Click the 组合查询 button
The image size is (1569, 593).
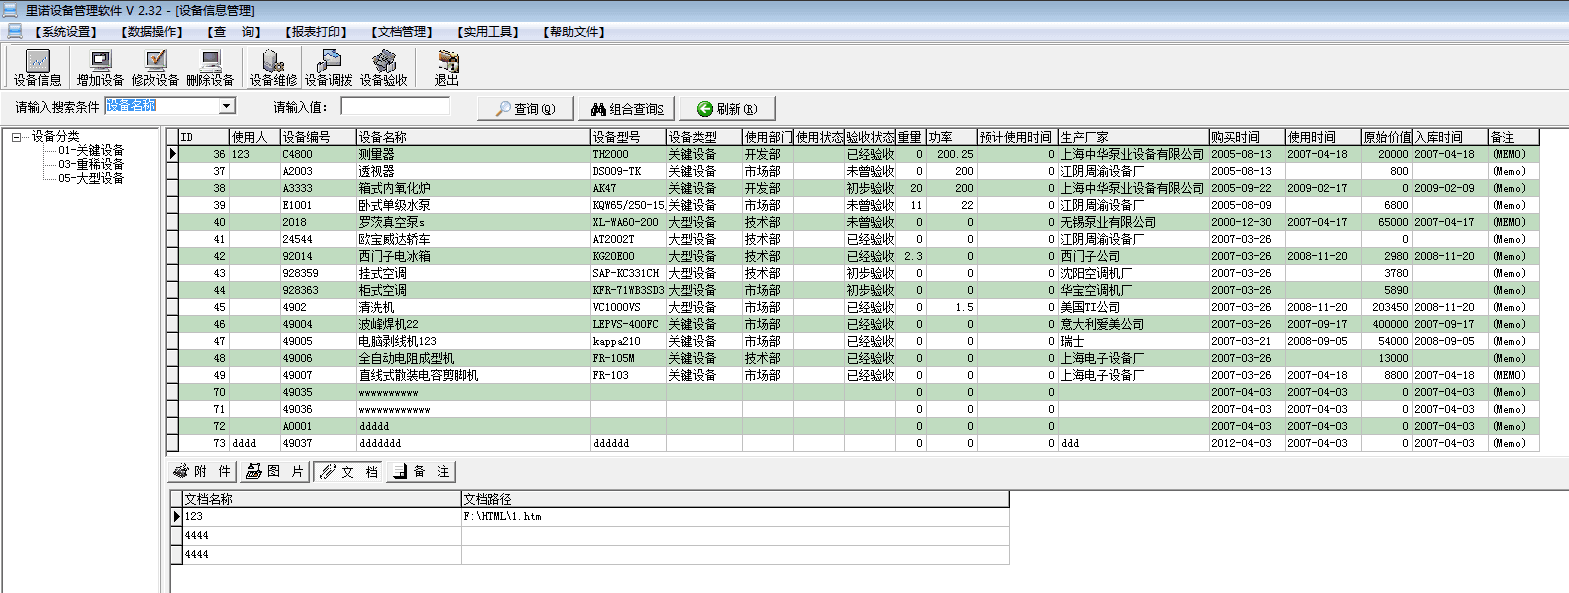pyautogui.click(x=627, y=109)
